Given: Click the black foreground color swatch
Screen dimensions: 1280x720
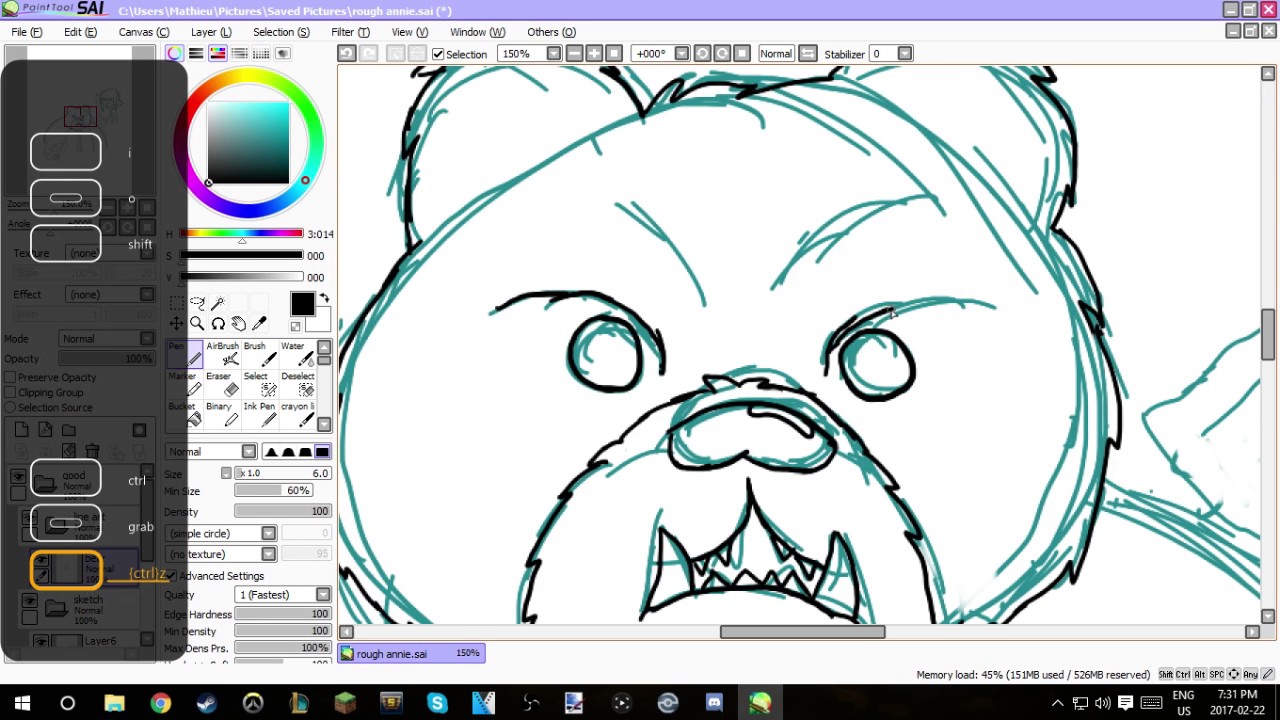Looking at the screenshot, I should [302, 304].
